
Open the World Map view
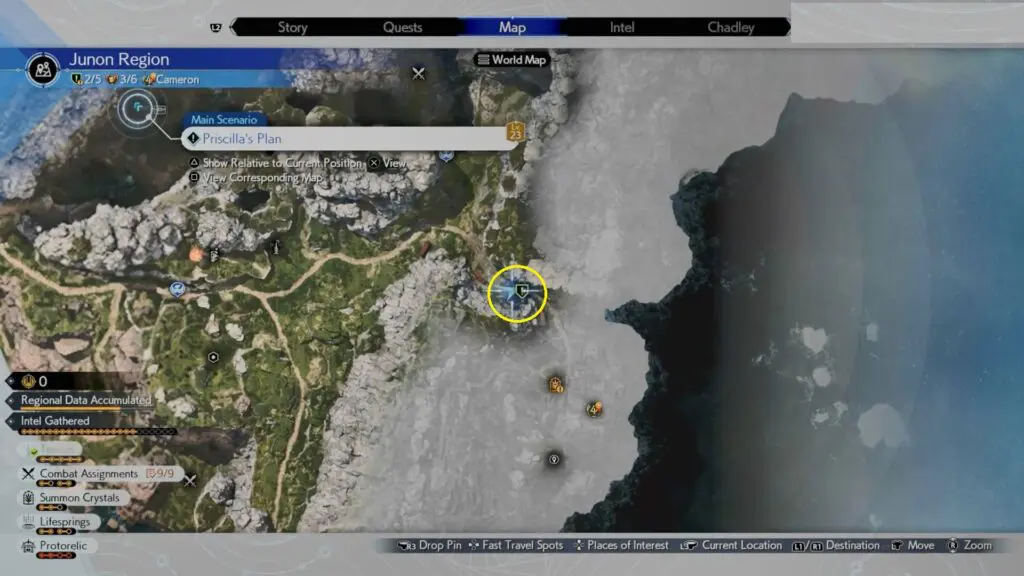[x=512, y=60]
